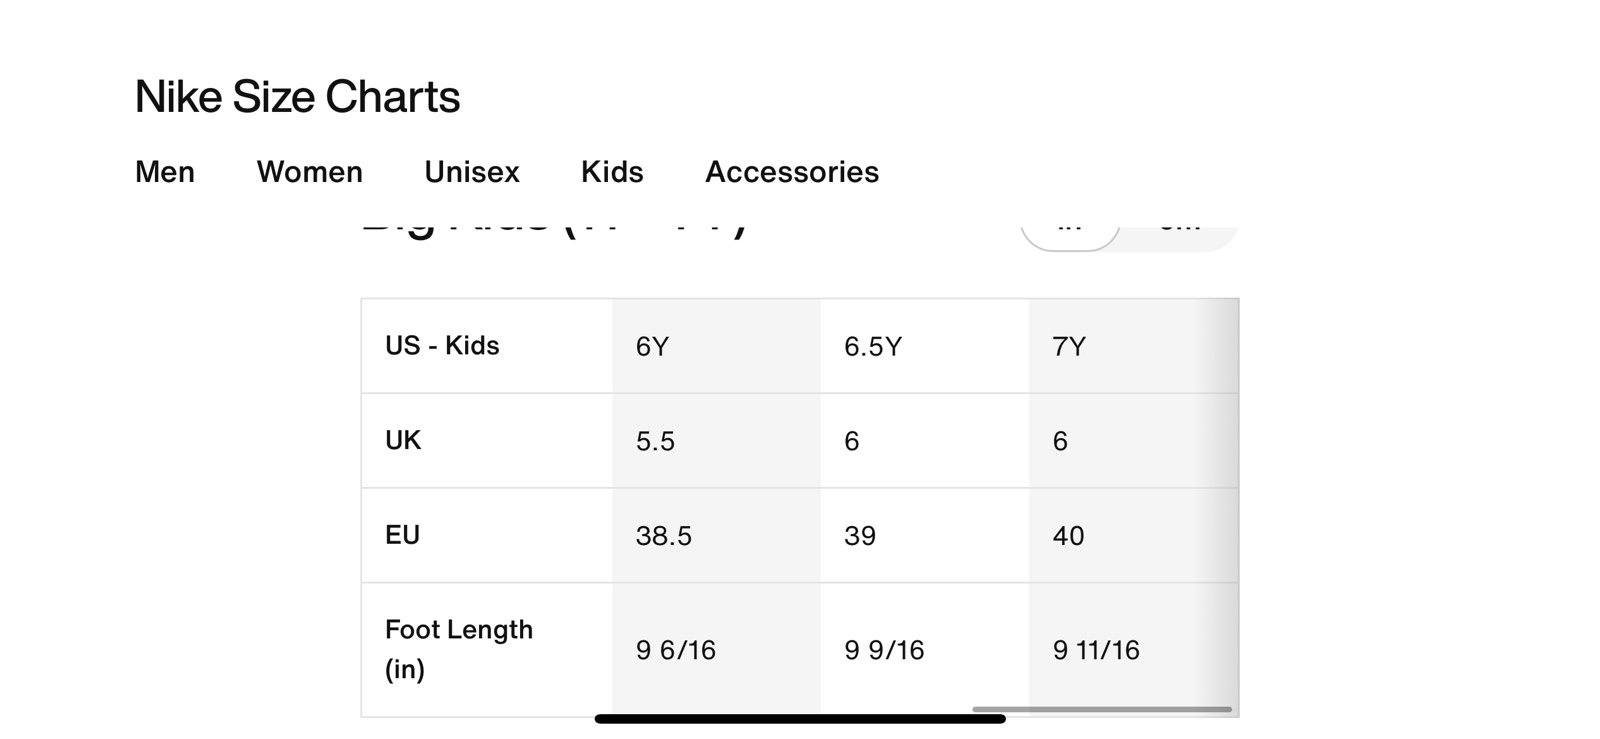Select the Unisex tab
The height and width of the screenshot is (739, 1600).
coord(472,172)
